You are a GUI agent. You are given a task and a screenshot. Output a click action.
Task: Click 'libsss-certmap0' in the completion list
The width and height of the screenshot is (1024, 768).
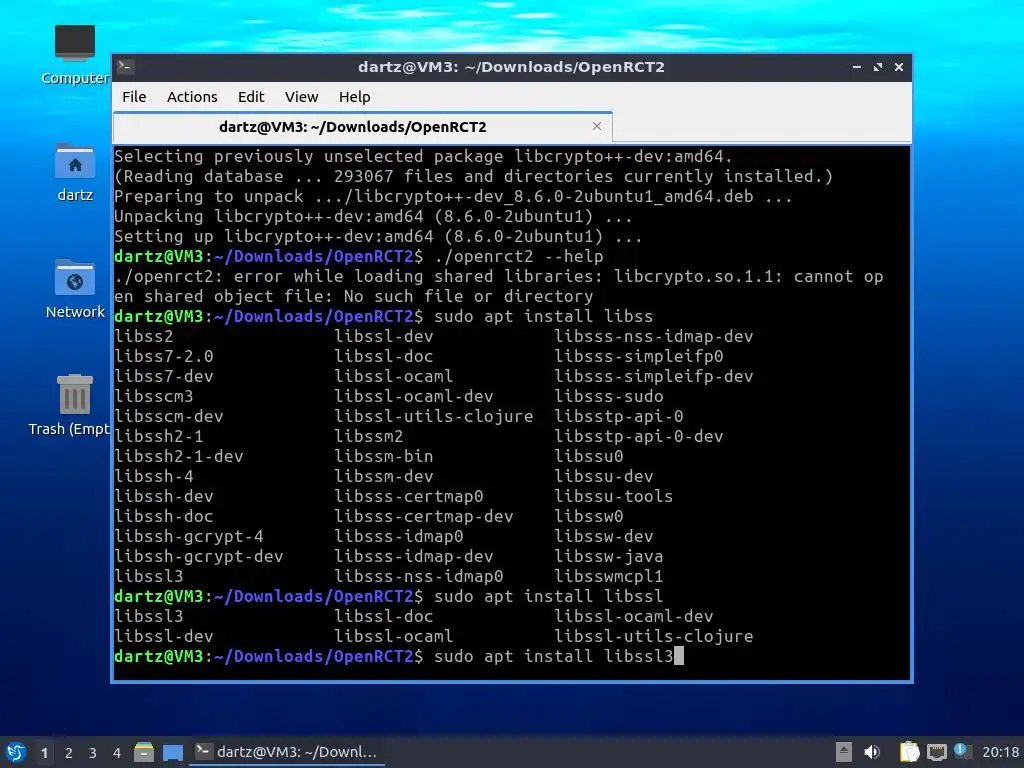pos(409,496)
